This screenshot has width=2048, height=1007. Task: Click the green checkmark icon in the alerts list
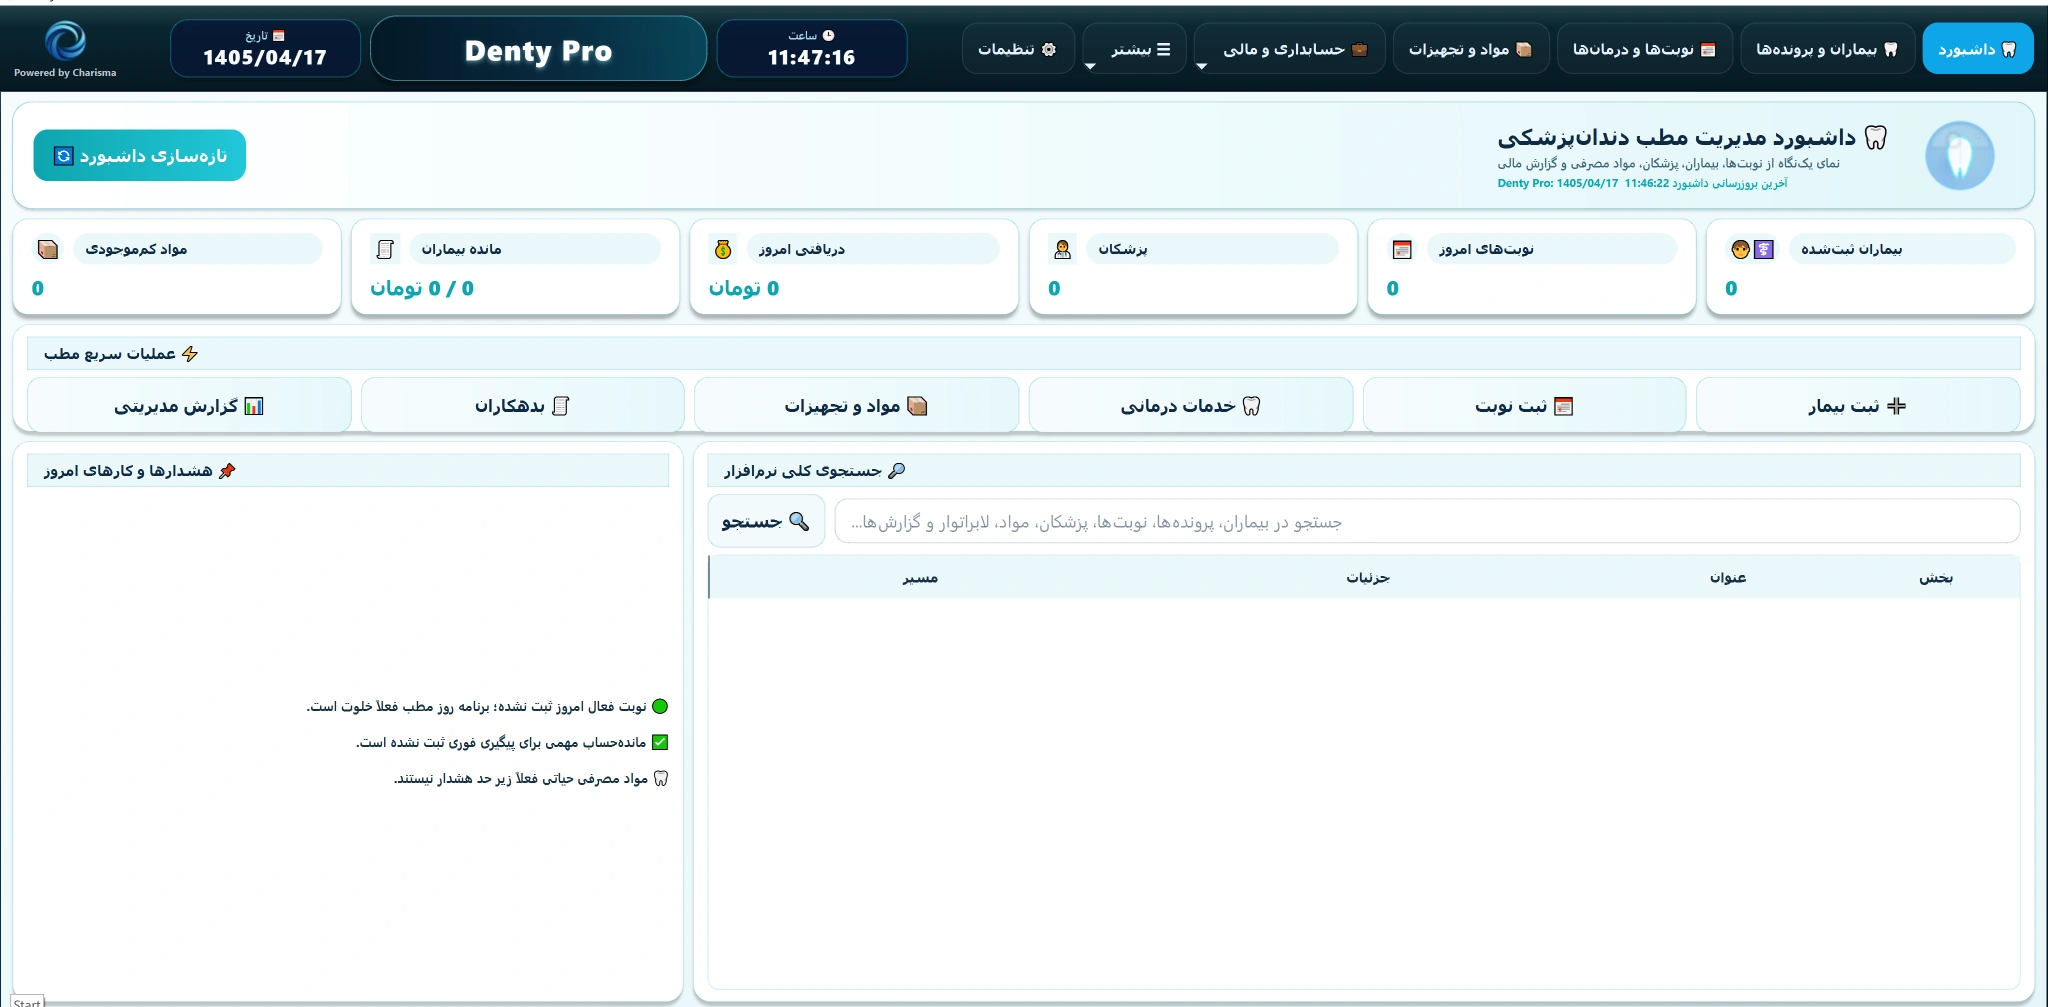(660, 742)
